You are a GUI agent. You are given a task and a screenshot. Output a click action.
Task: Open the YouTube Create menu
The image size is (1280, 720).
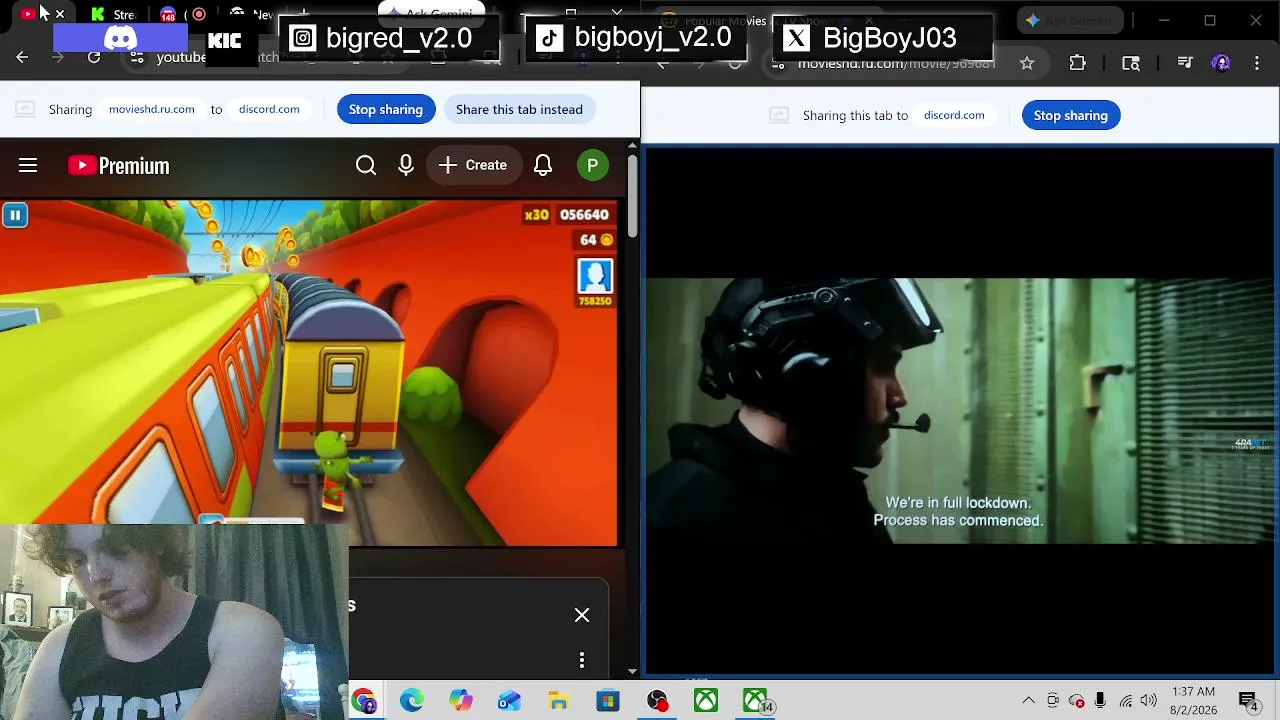point(473,165)
